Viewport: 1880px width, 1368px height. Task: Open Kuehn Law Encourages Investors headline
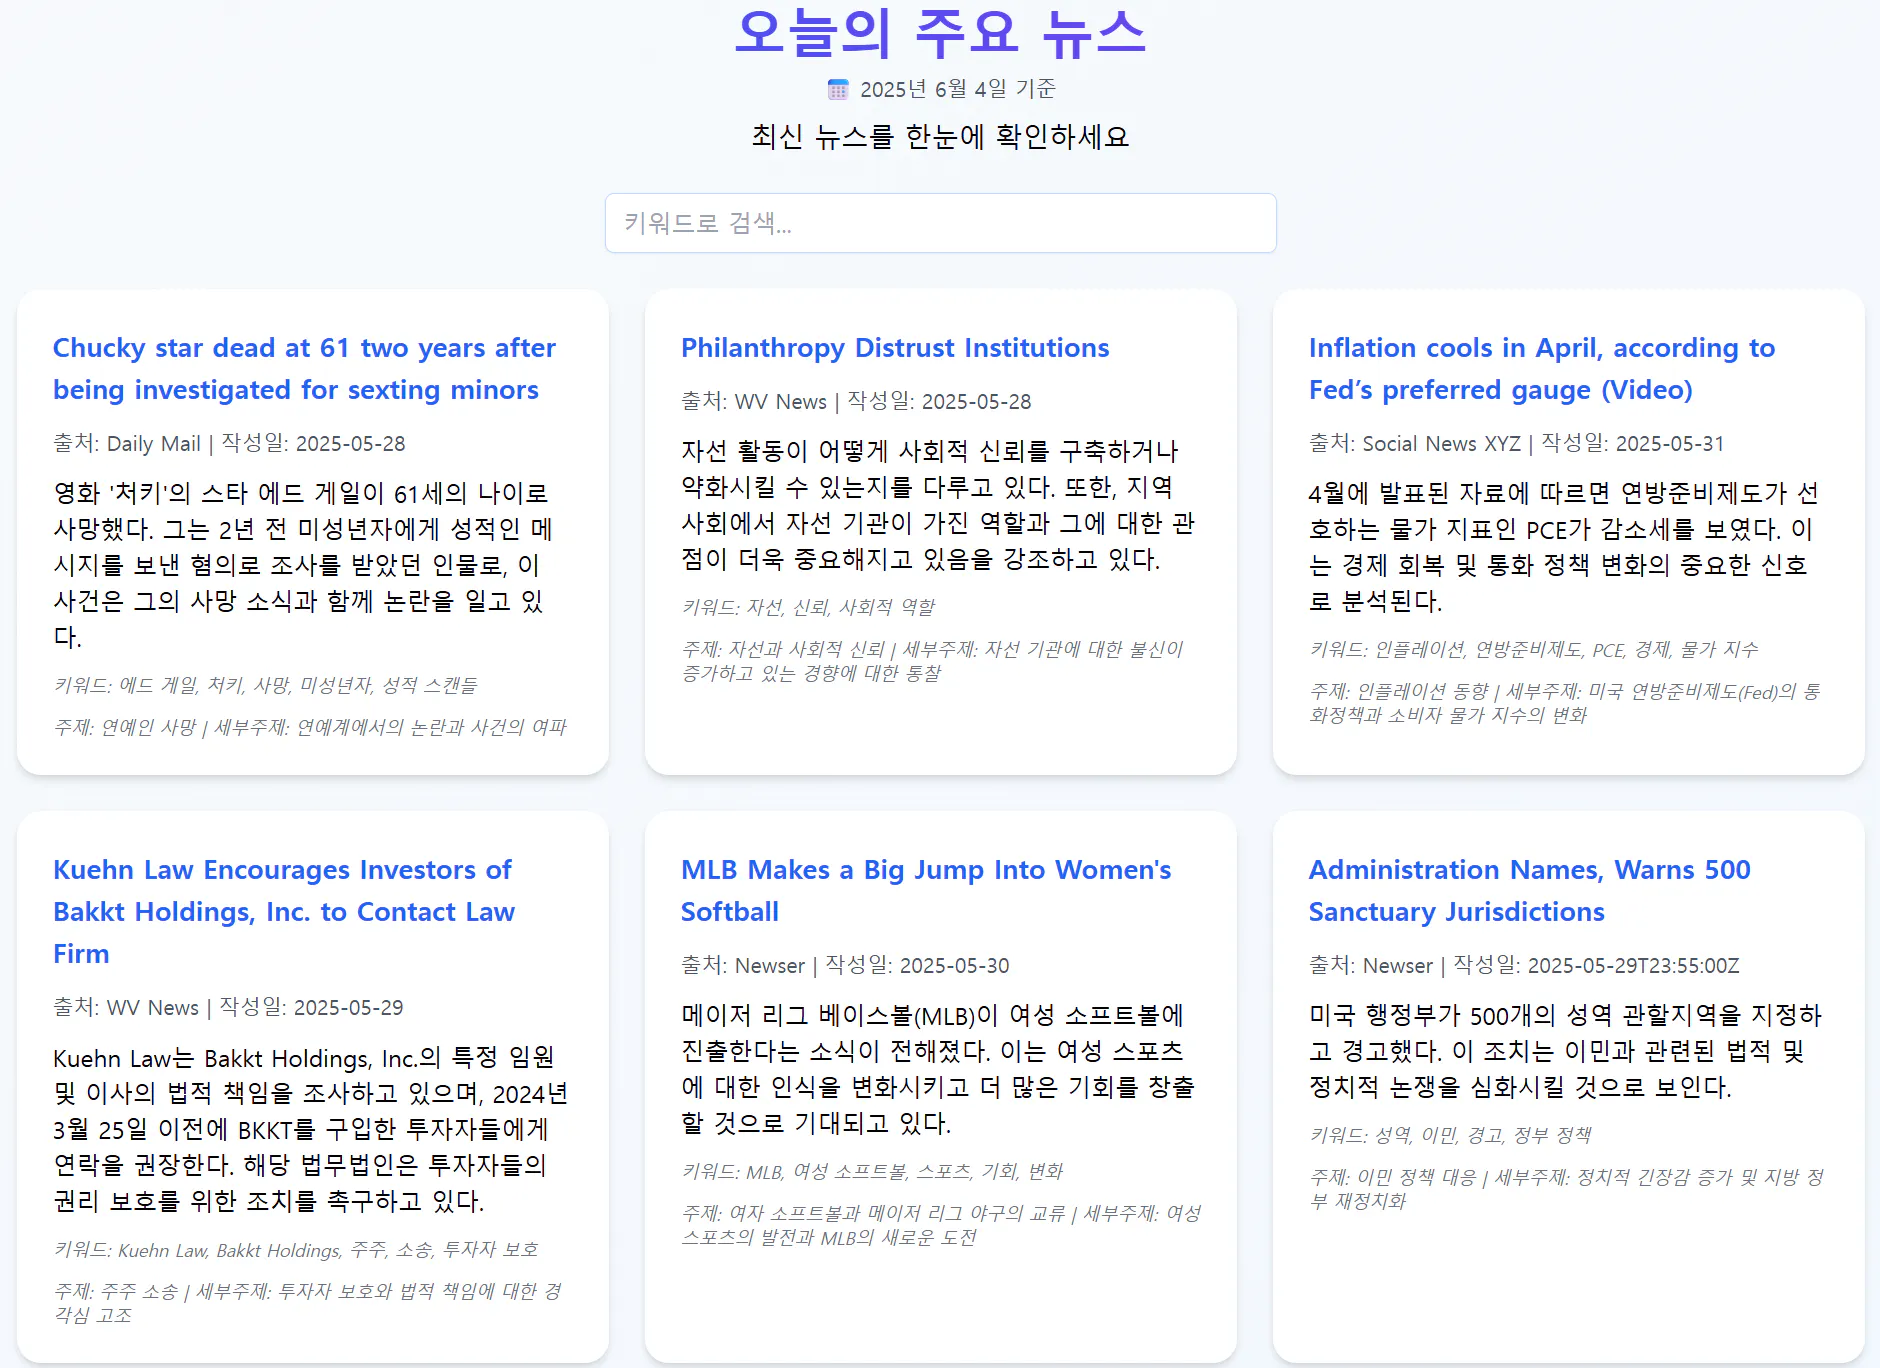(x=284, y=912)
